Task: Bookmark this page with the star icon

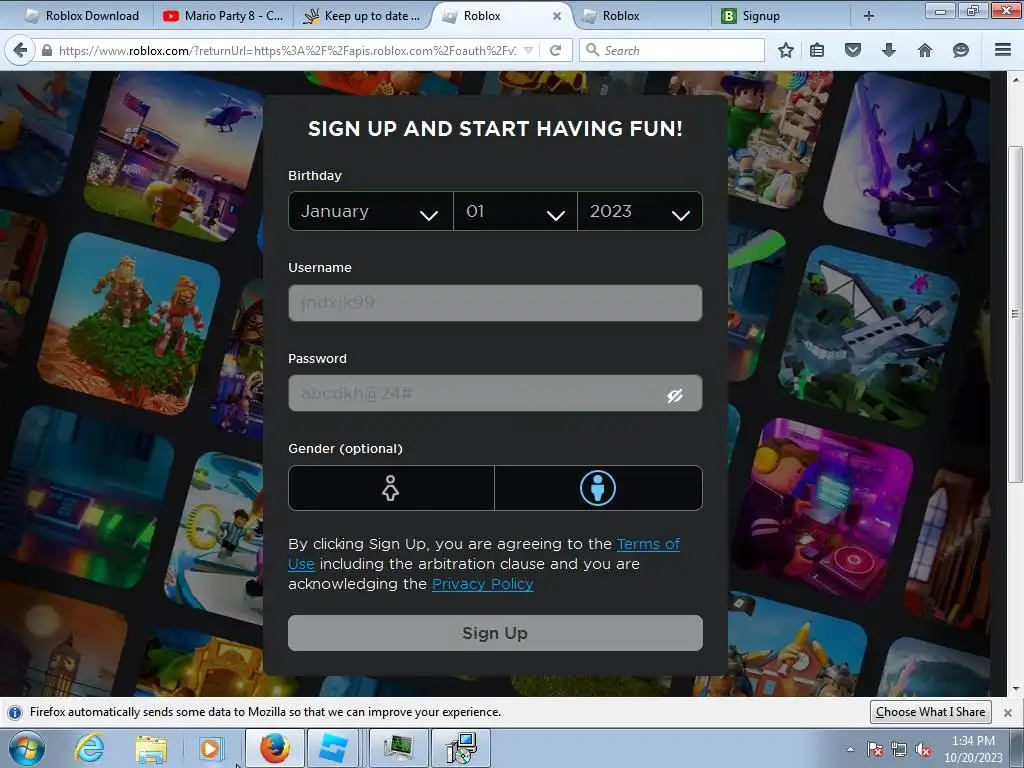Action: pyautogui.click(x=786, y=50)
